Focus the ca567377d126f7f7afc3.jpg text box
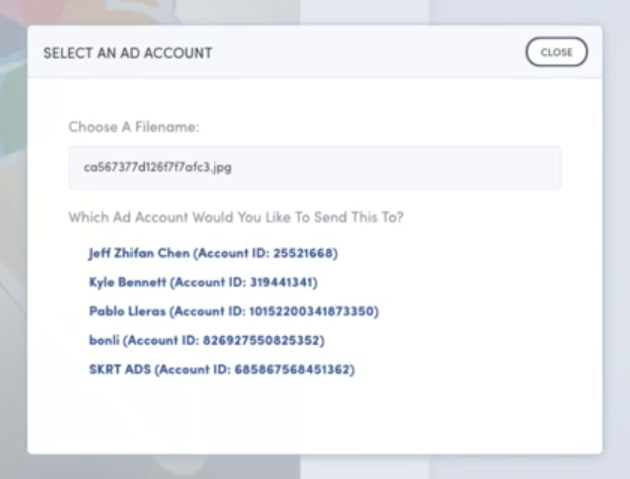Screen dimensions: 630x479 click(314, 167)
